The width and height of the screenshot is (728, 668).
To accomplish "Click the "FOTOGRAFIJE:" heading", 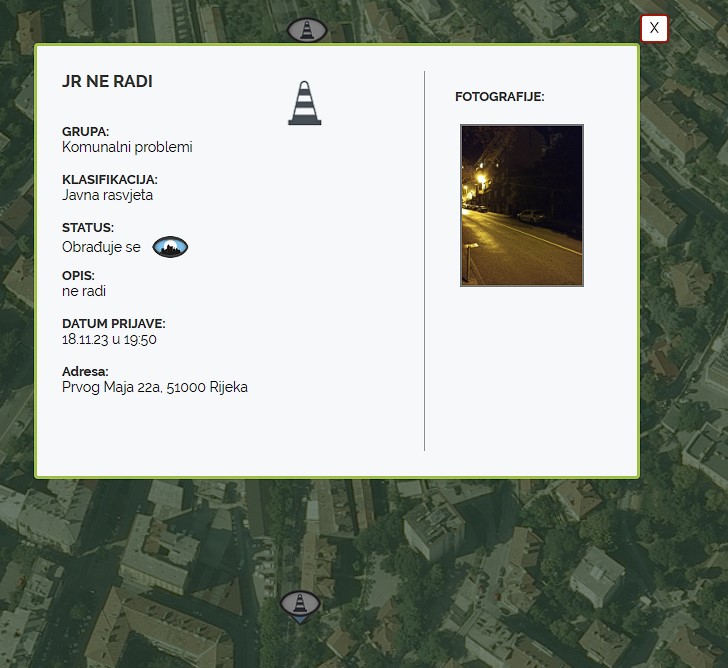I will (x=499, y=97).
